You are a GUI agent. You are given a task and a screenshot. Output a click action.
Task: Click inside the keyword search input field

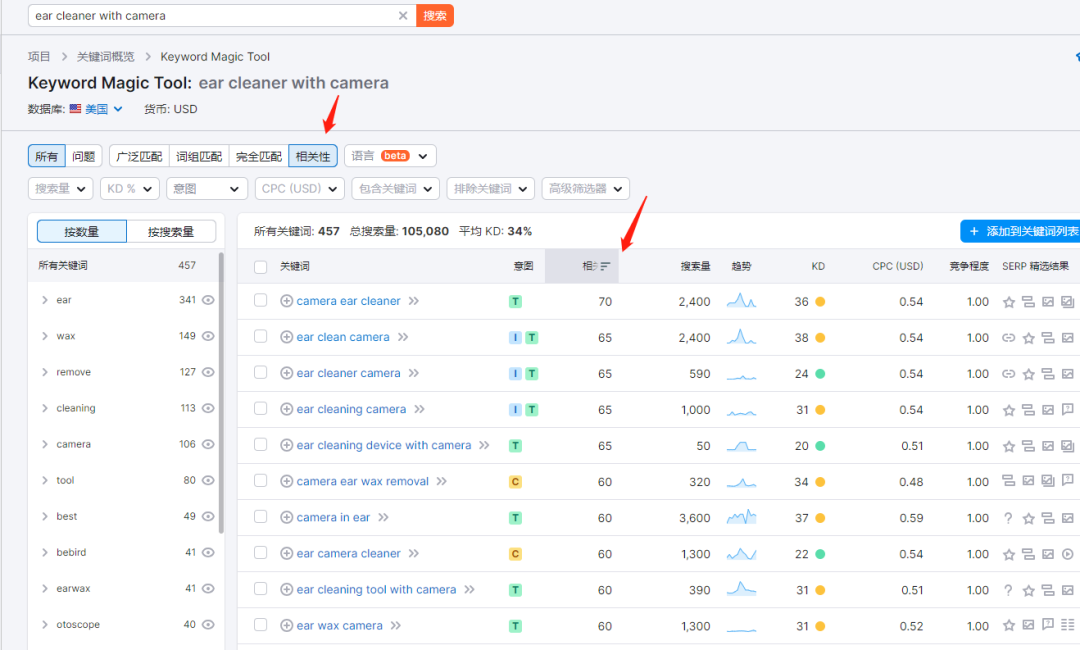click(x=200, y=16)
